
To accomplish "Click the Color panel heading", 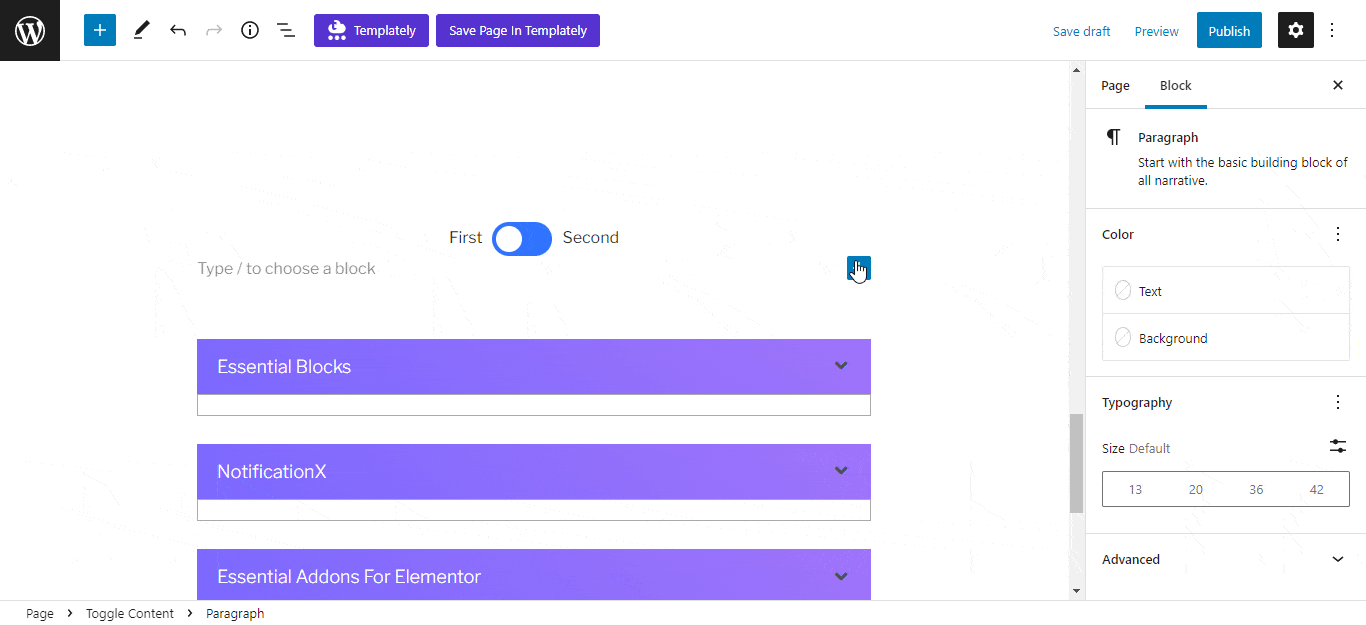I will tap(1118, 234).
